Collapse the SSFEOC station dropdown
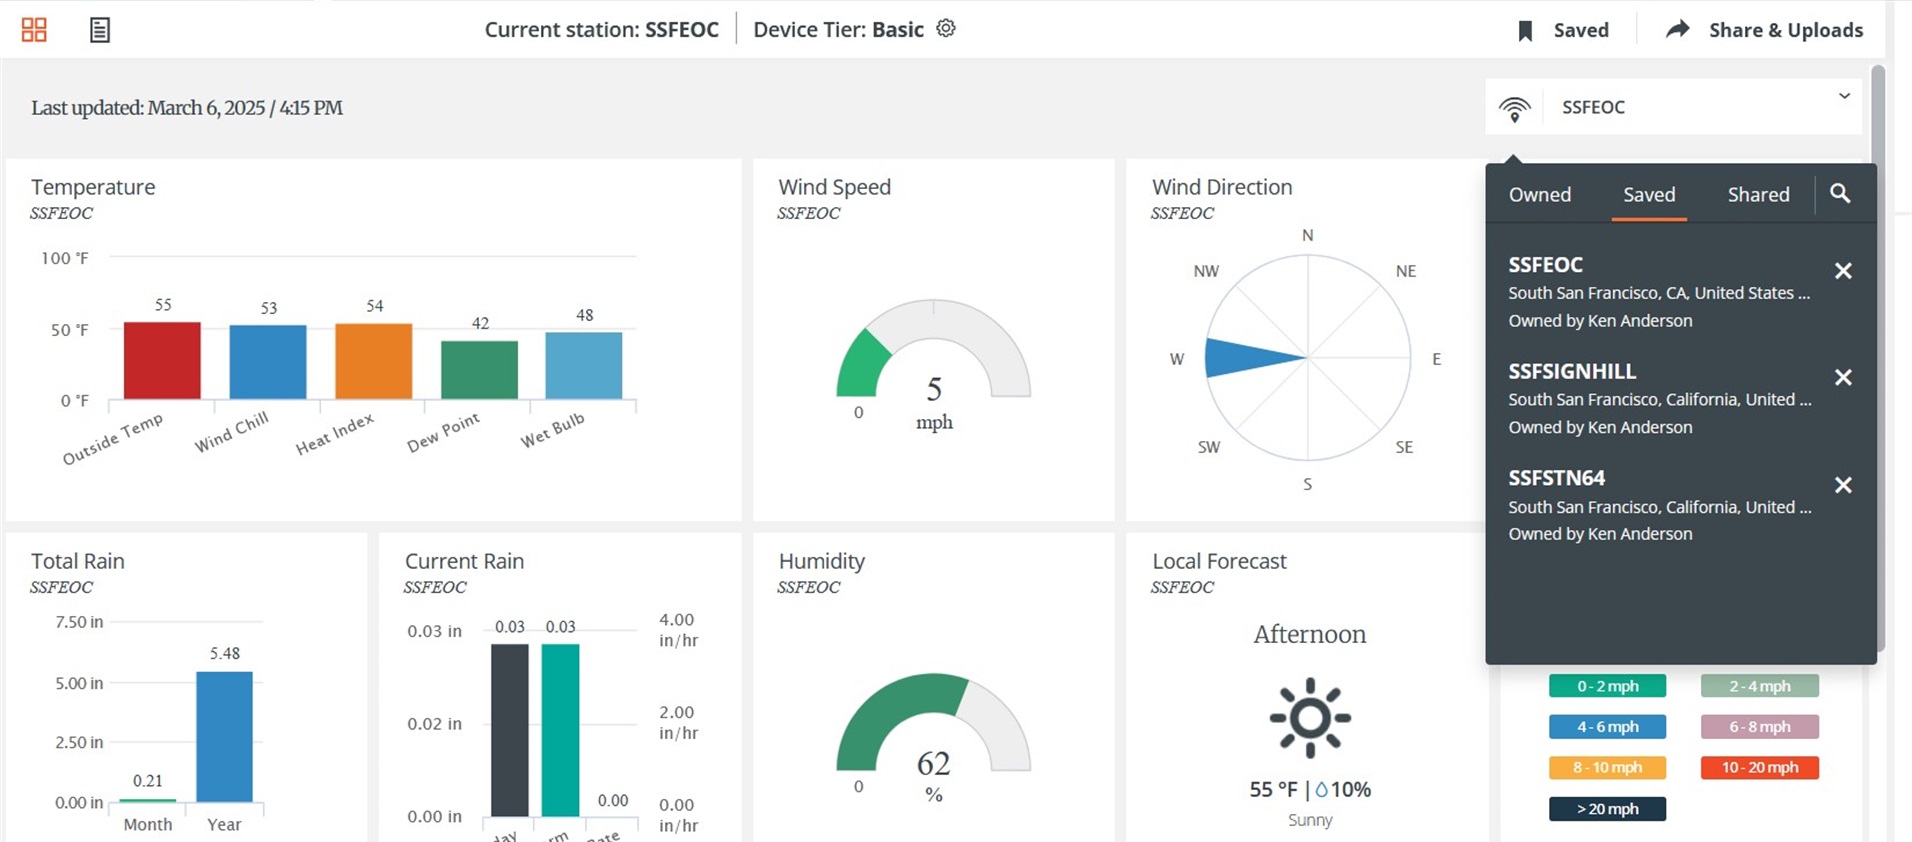Image resolution: width=1912 pixels, height=842 pixels. pos(1844,97)
